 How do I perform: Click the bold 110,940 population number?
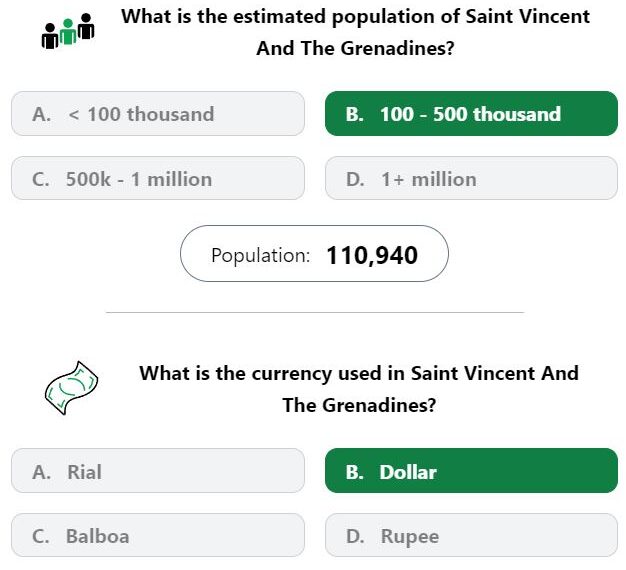(x=372, y=255)
